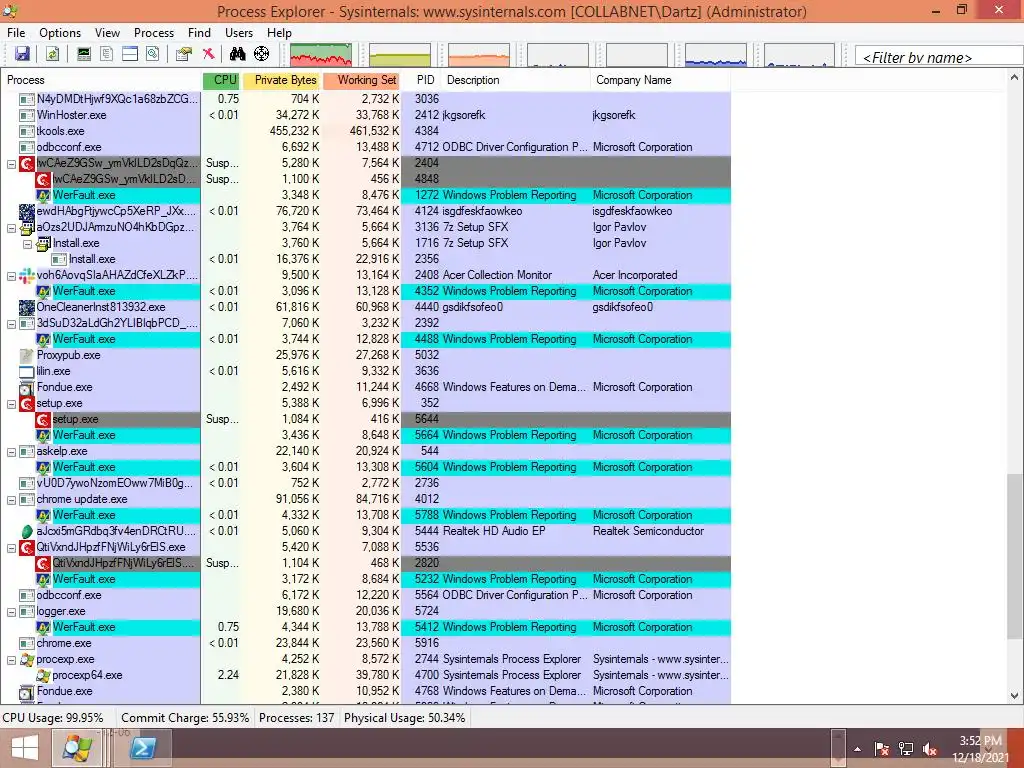1024x768 pixels.
Task: Click the lilin.exe window icon
Action: click(x=27, y=372)
